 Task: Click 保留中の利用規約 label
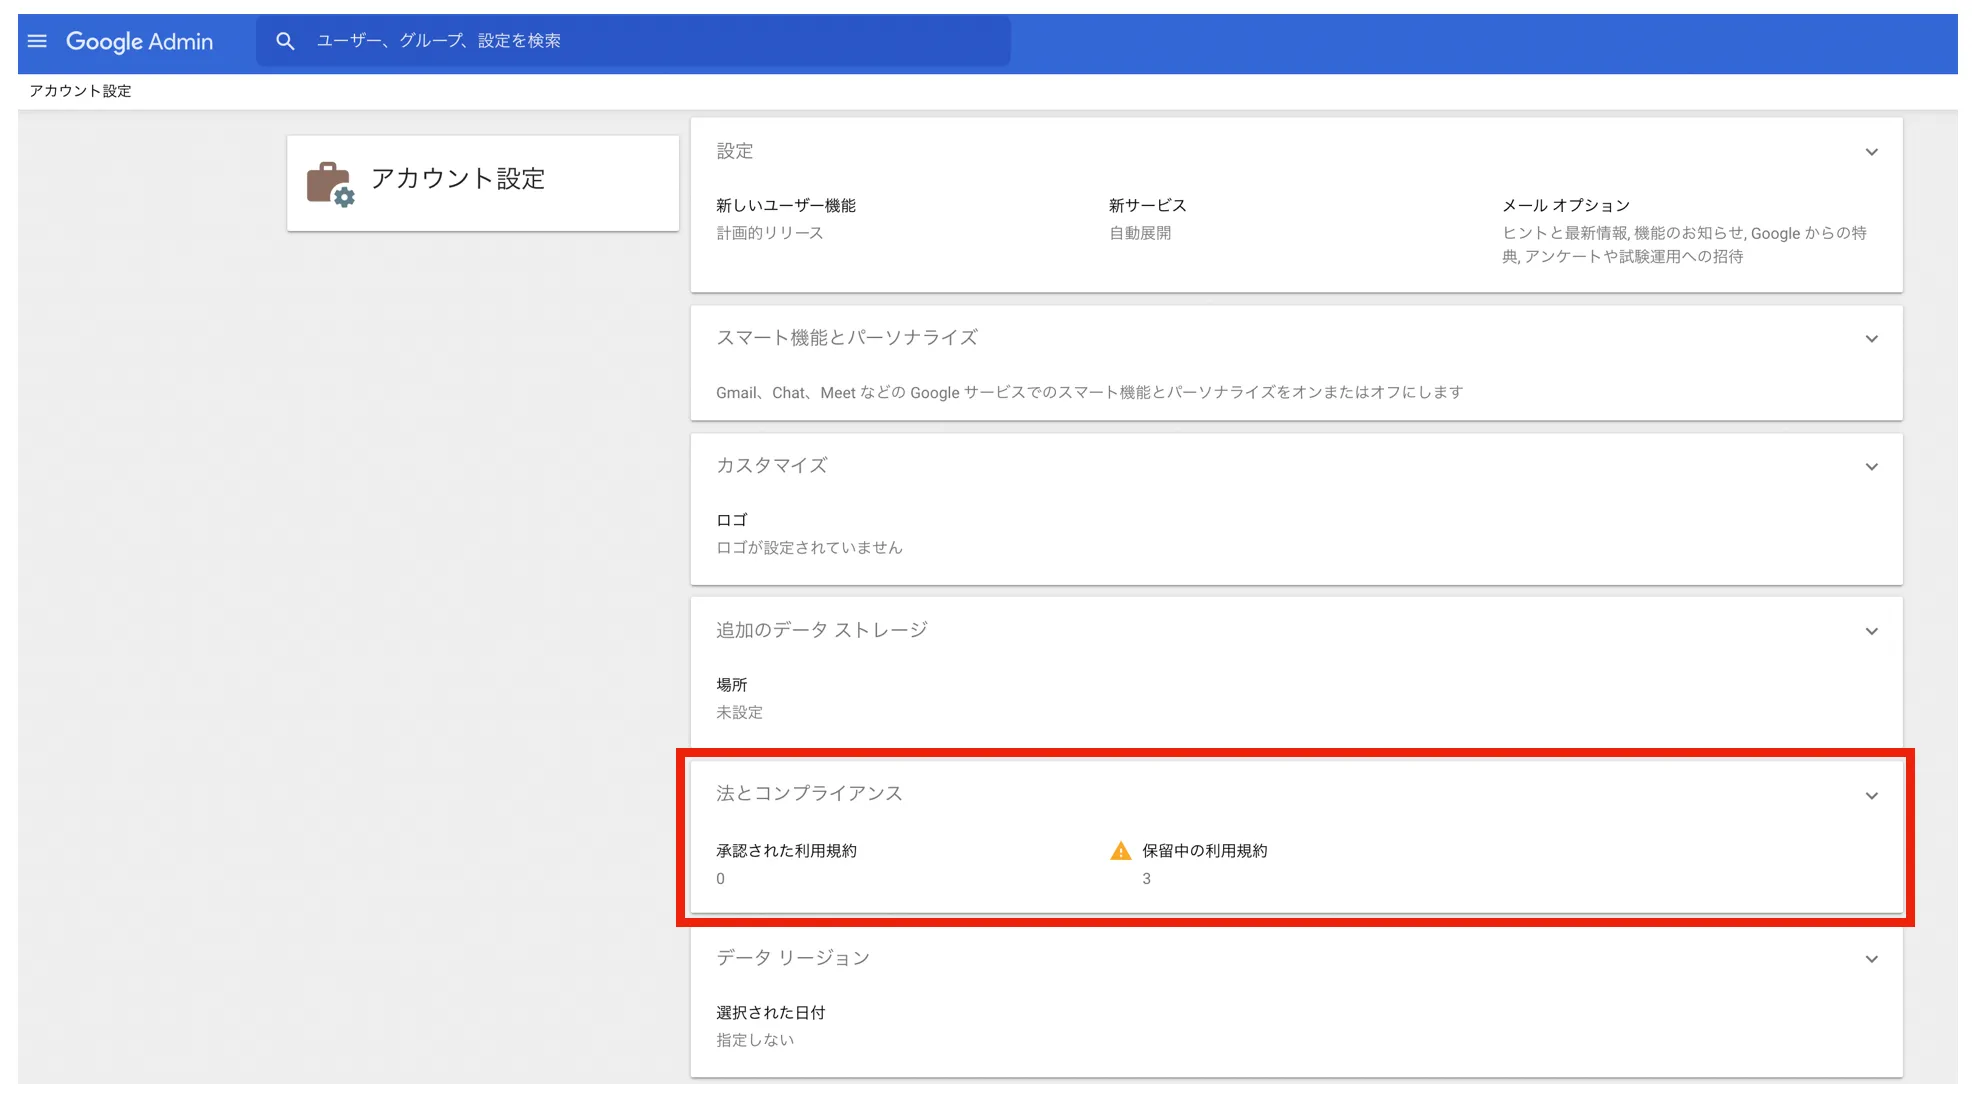(x=1205, y=851)
